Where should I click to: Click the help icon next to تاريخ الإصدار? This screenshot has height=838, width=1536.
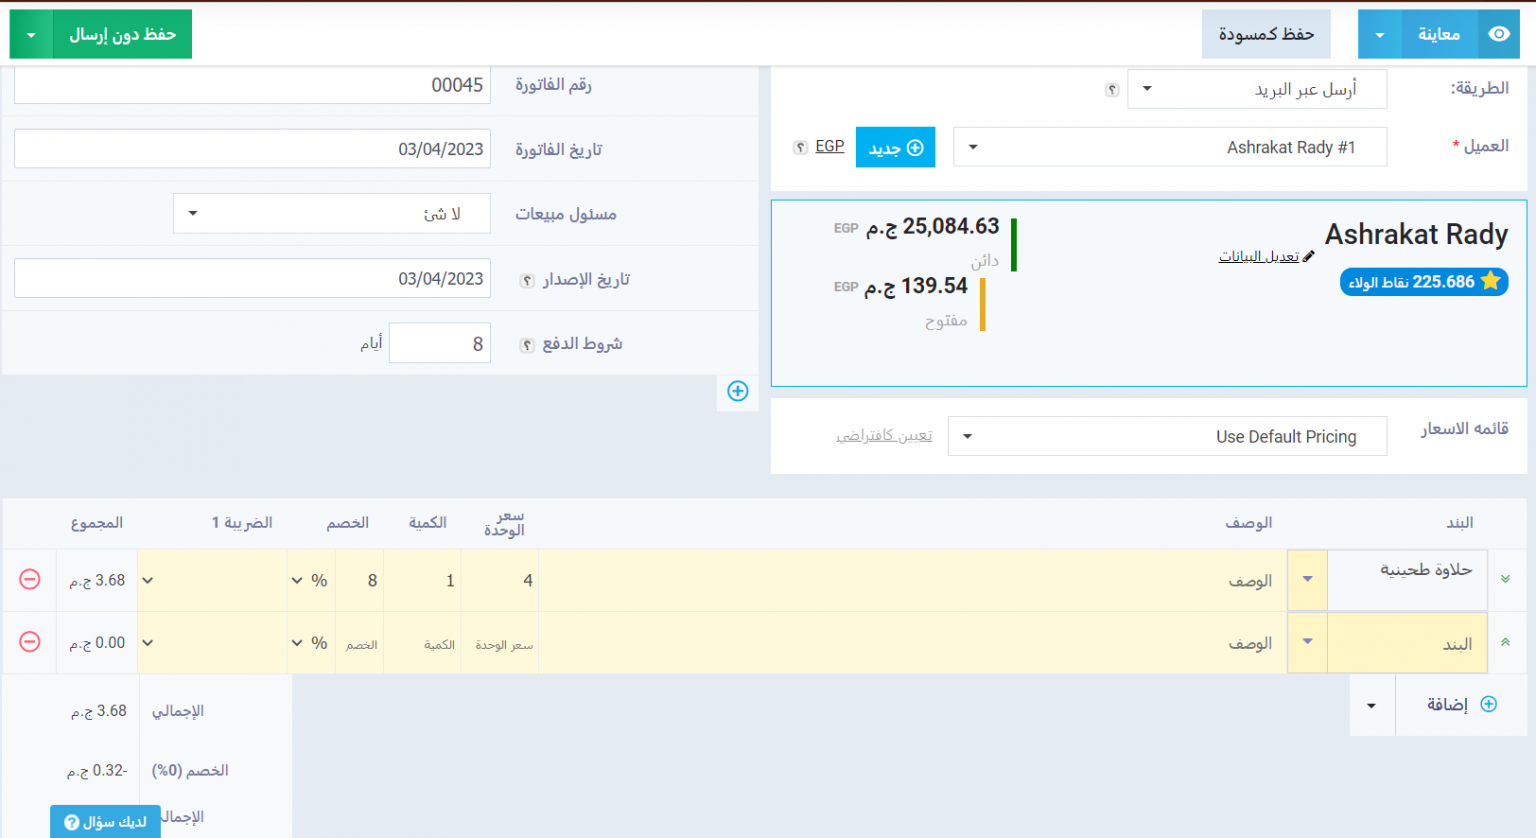click(527, 280)
